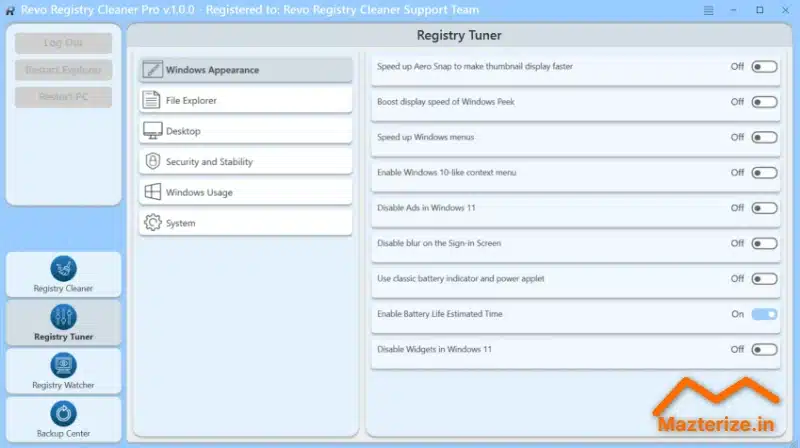Click the Windows Appearance pencil icon

(x=152, y=69)
